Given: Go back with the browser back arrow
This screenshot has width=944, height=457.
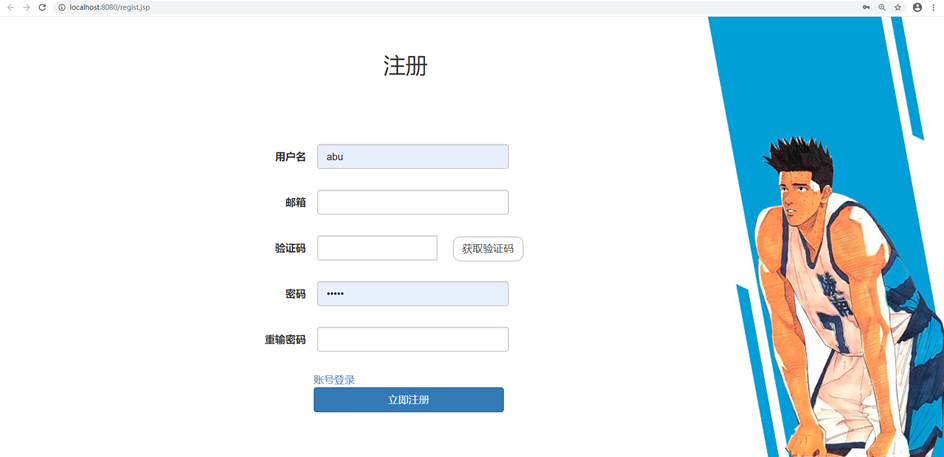Looking at the screenshot, I should [x=10, y=7].
